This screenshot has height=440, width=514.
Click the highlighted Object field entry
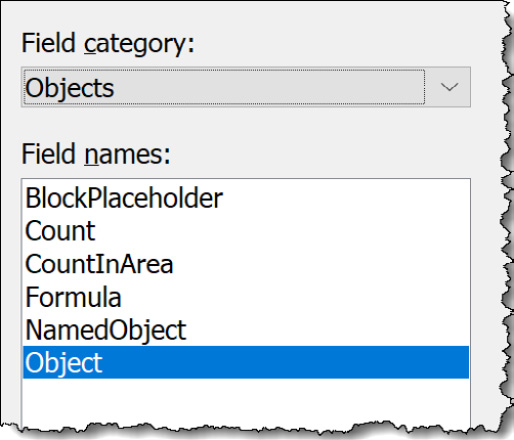coord(246,362)
